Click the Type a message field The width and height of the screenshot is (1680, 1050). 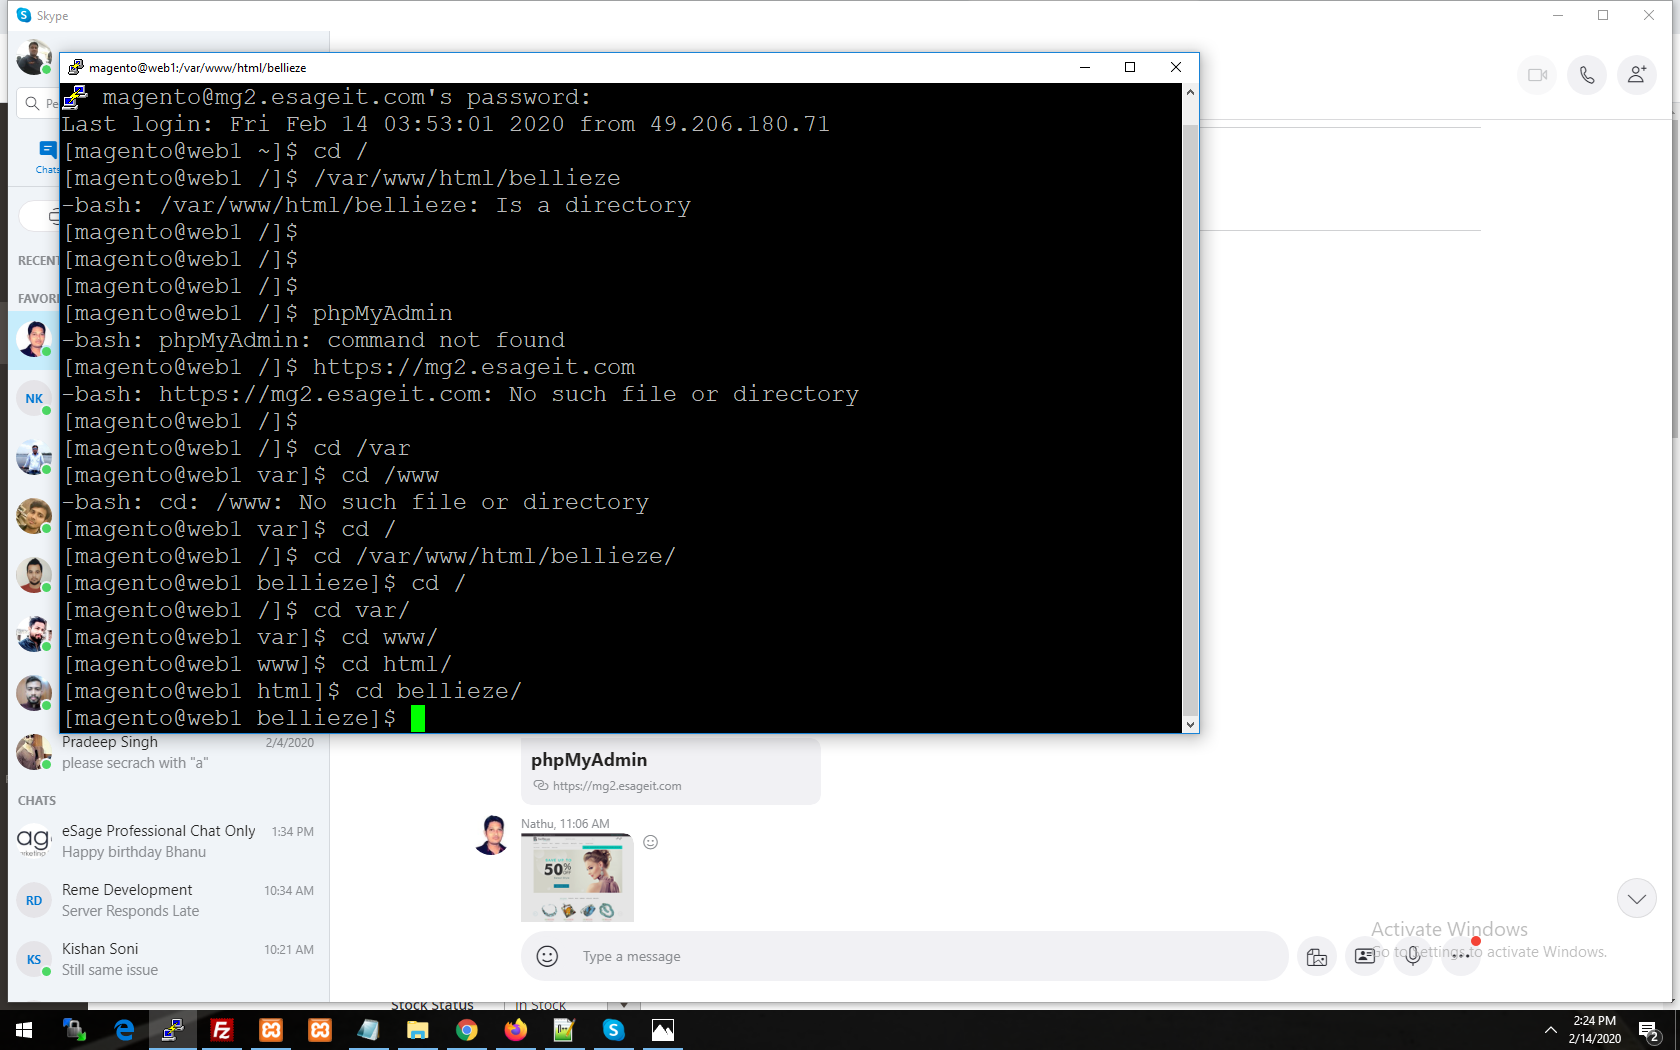(900, 957)
